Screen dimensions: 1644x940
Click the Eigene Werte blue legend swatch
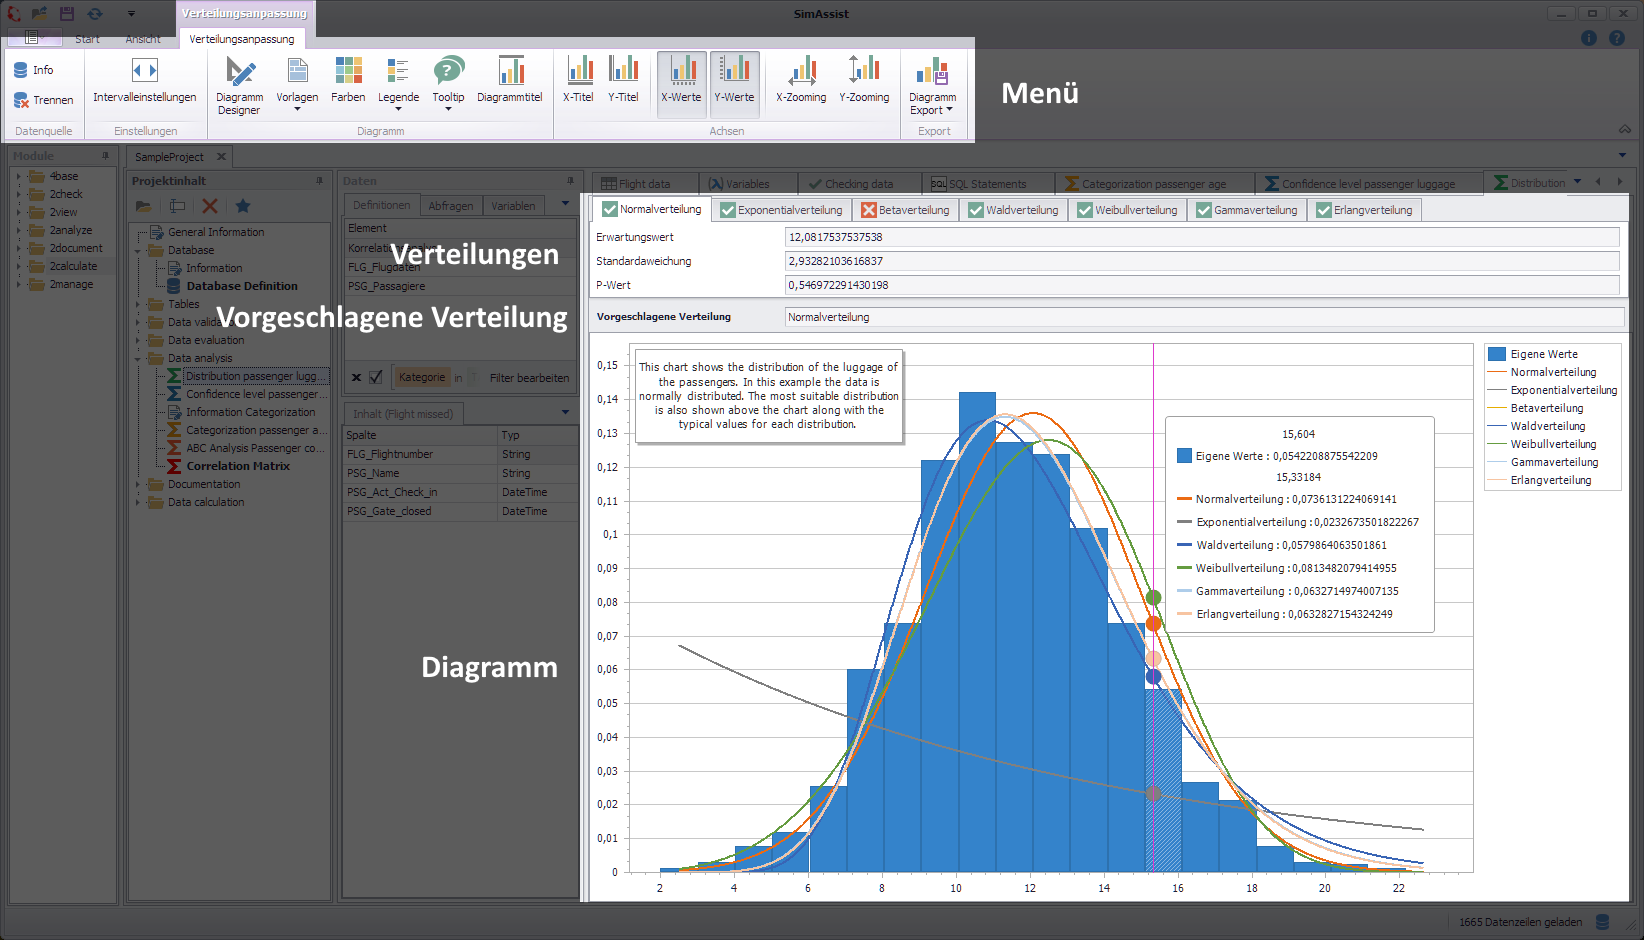click(1497, 353)
